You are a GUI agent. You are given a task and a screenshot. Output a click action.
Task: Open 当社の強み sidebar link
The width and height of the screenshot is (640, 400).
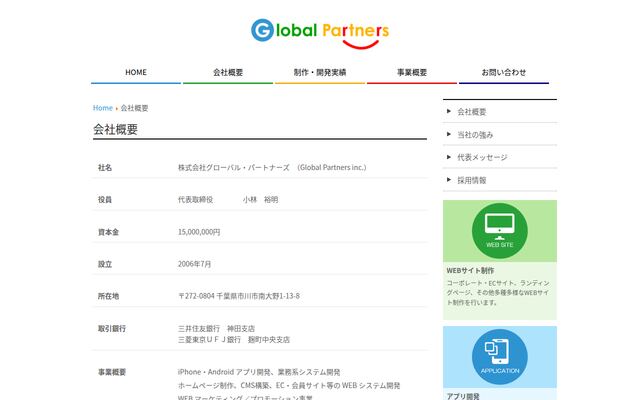pos(475,135)
